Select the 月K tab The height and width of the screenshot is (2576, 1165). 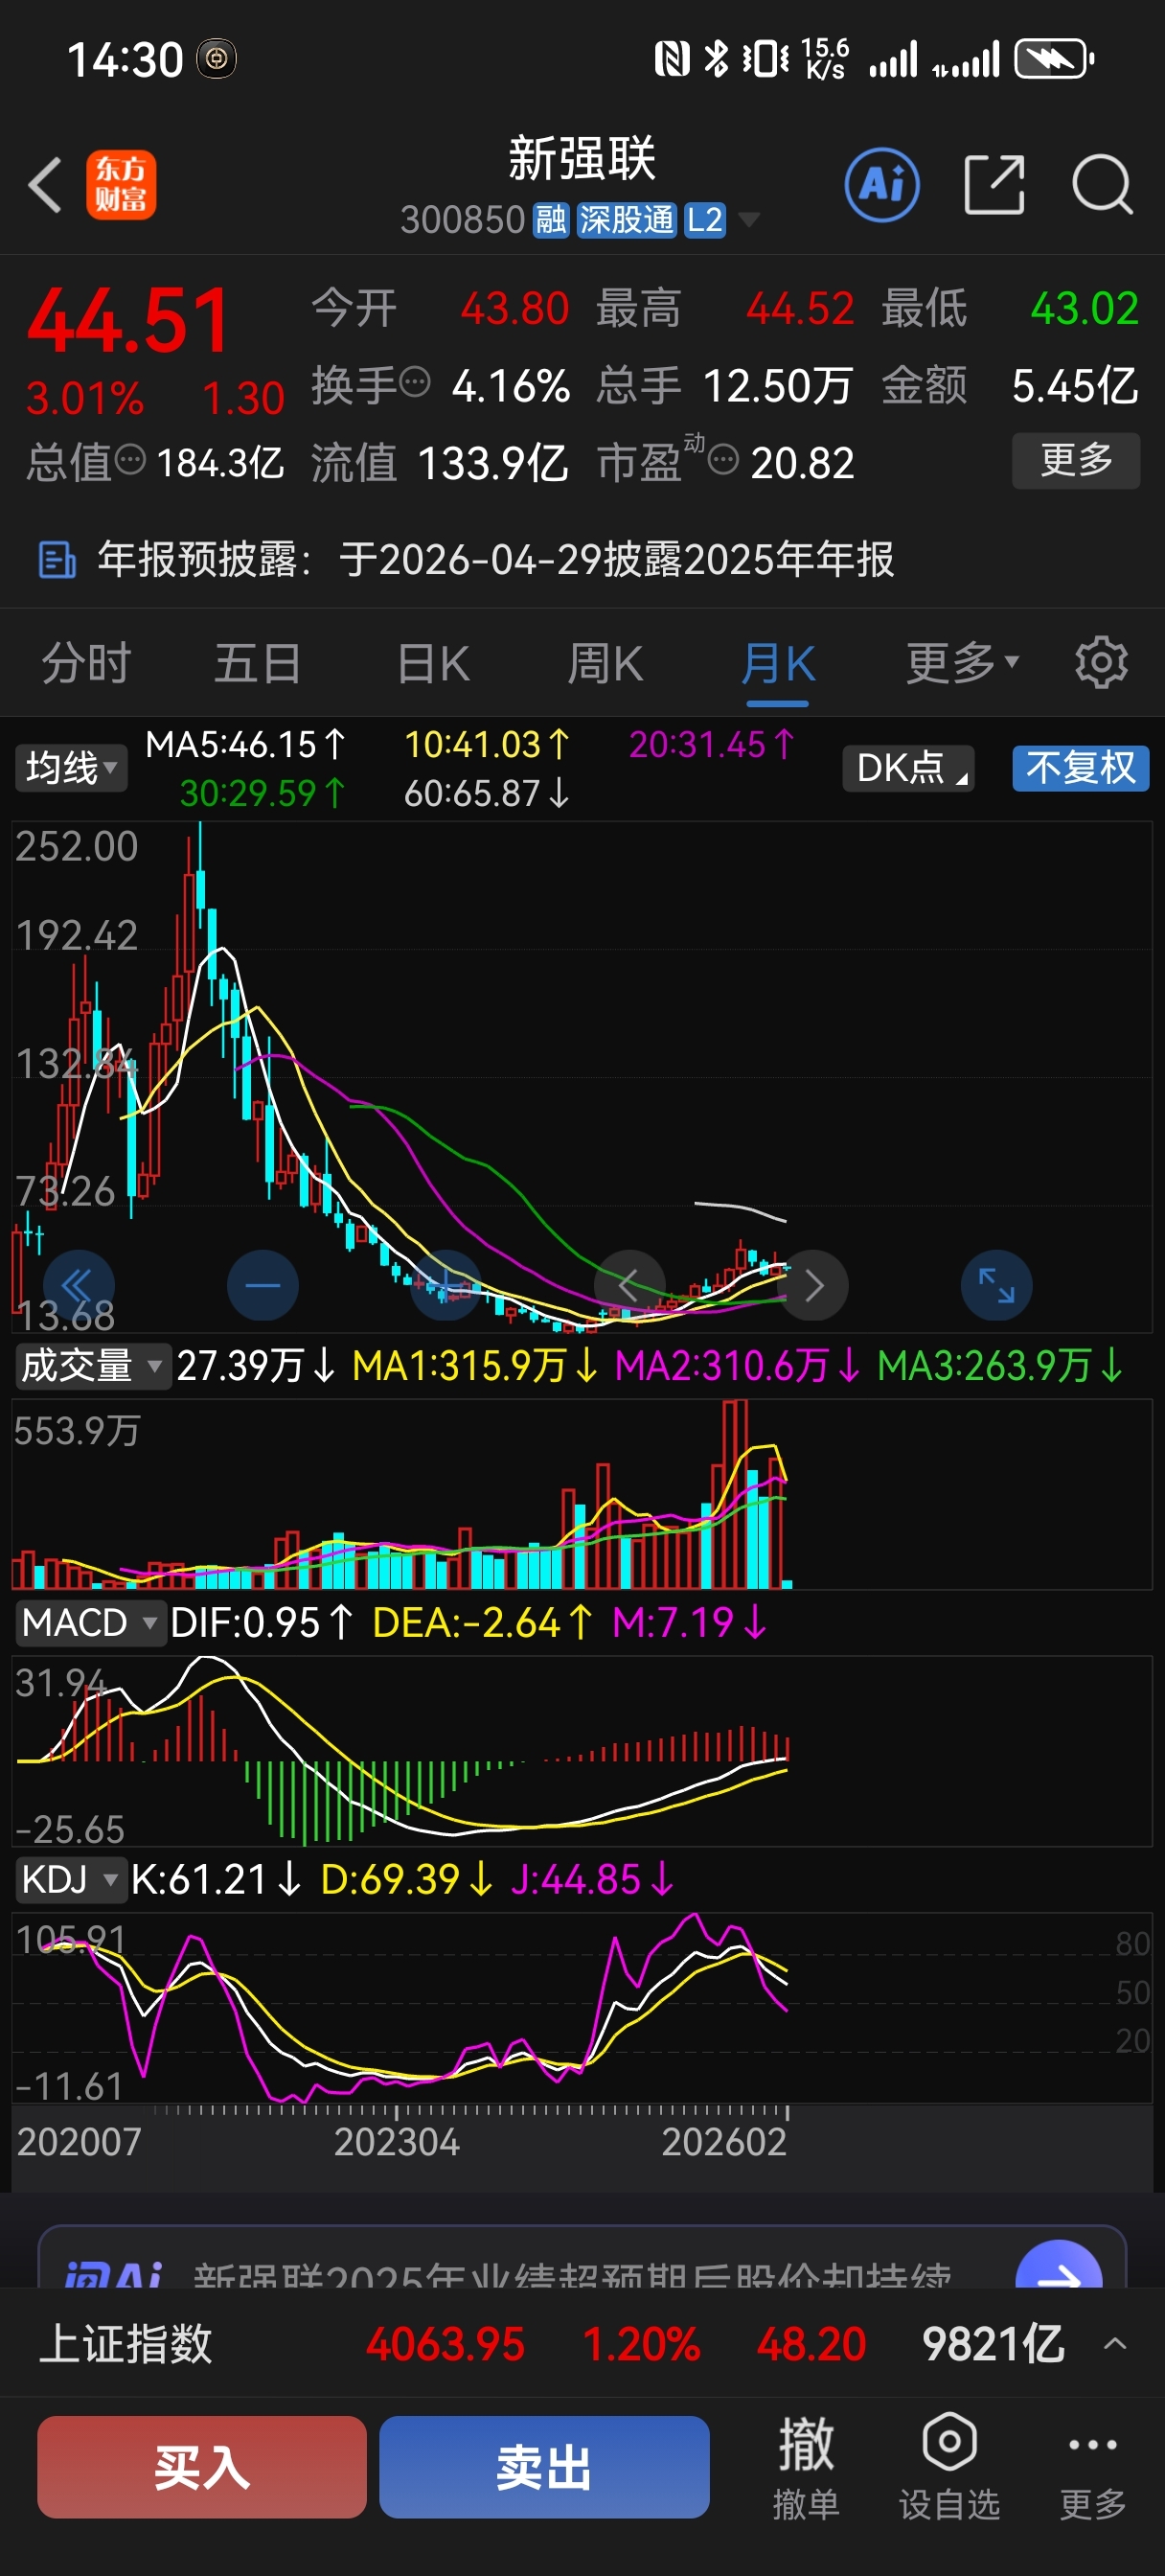click(x=778, y=664)
